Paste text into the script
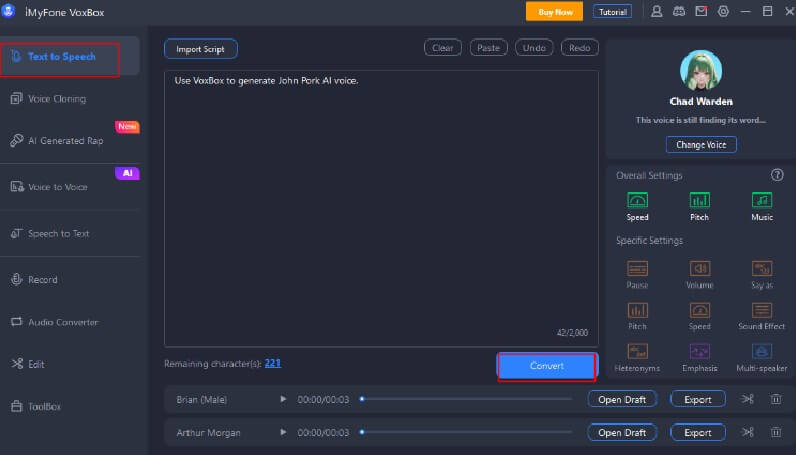 click(x=488, y=48)
